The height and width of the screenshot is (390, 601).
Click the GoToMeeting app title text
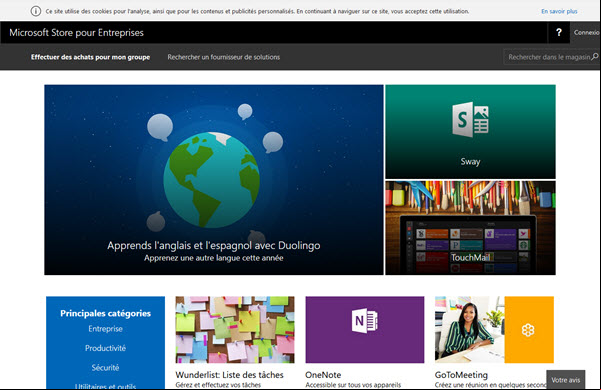coord(461,375)
